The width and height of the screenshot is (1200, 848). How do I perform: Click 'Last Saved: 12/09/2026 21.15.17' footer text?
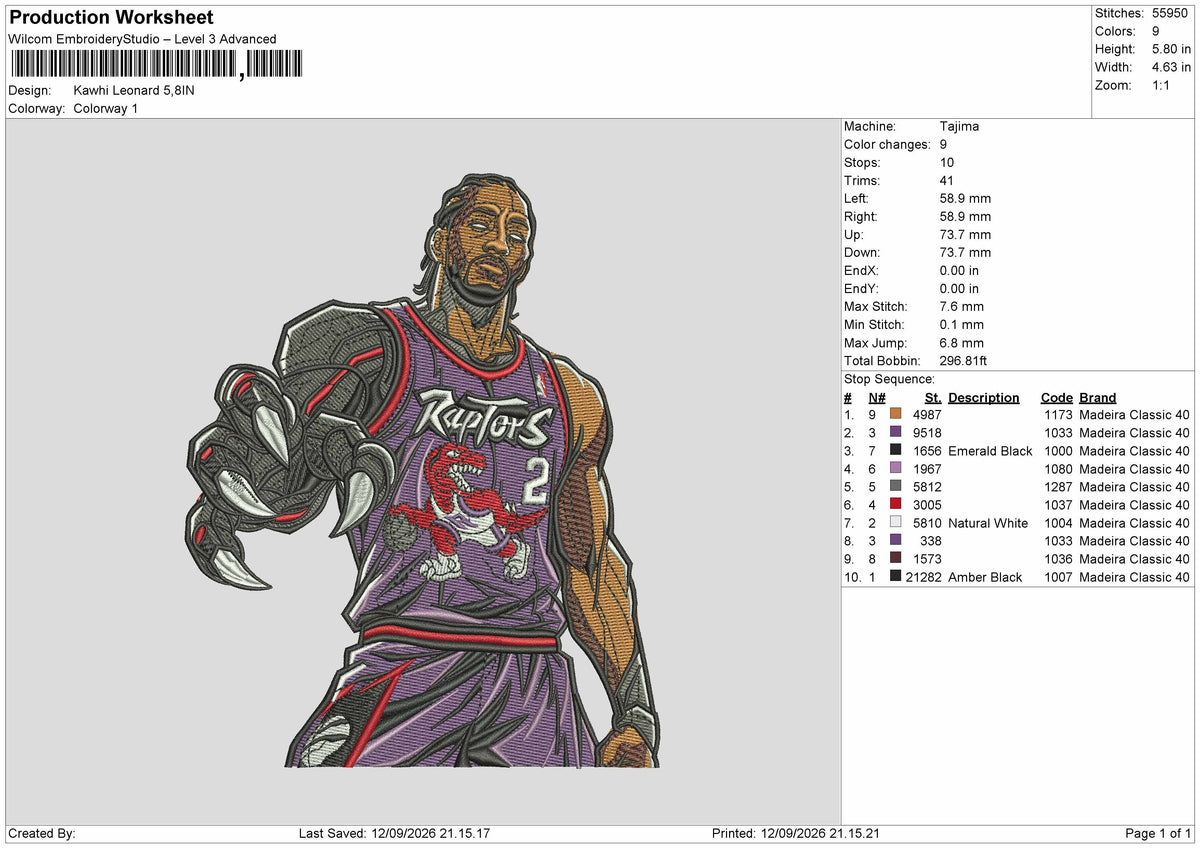click(394, 833)
